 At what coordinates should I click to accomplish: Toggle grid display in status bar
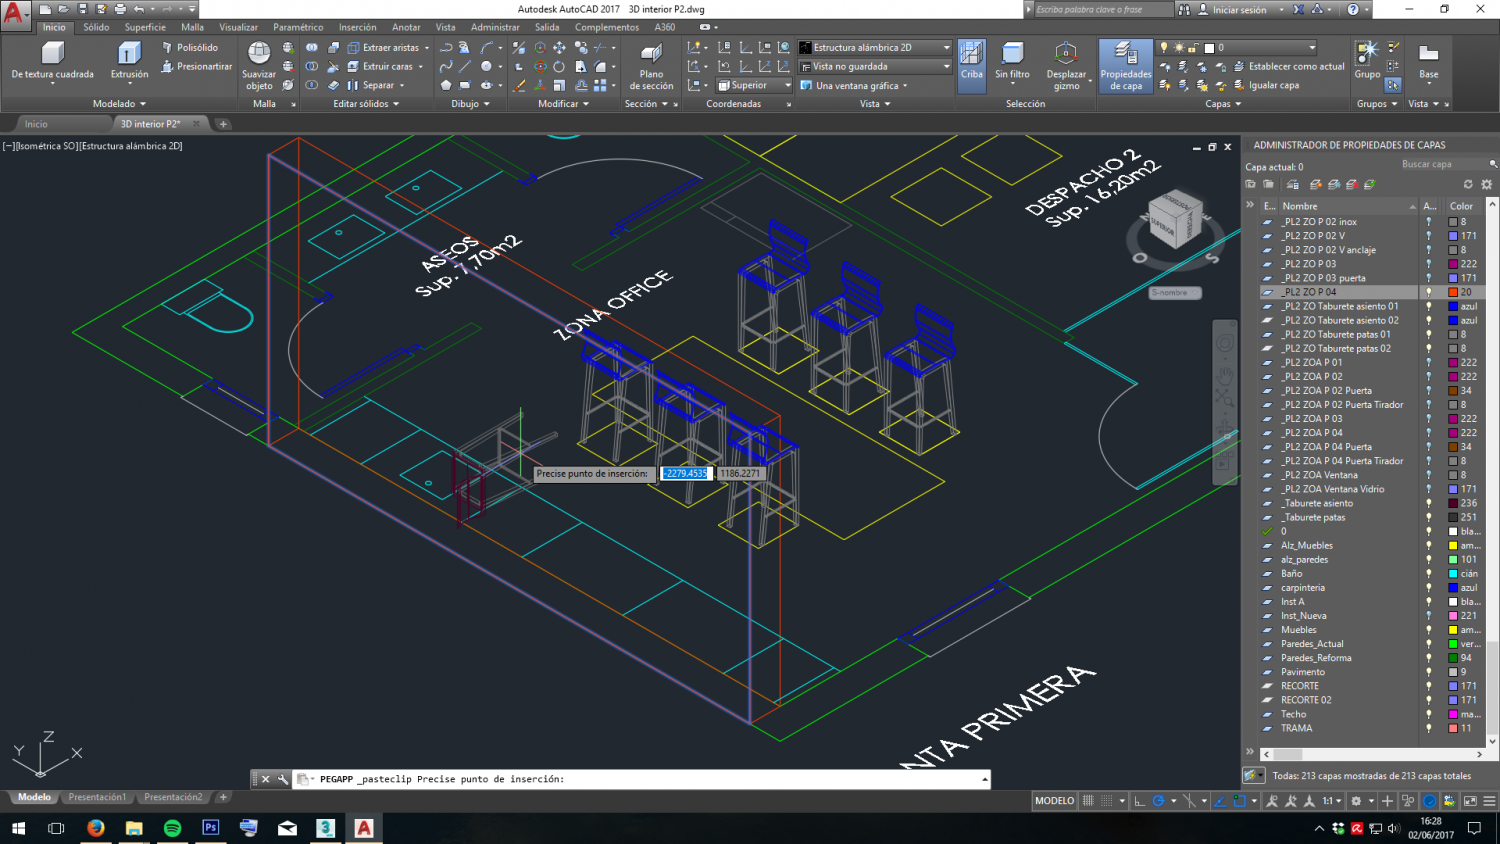pos(1088,801)
